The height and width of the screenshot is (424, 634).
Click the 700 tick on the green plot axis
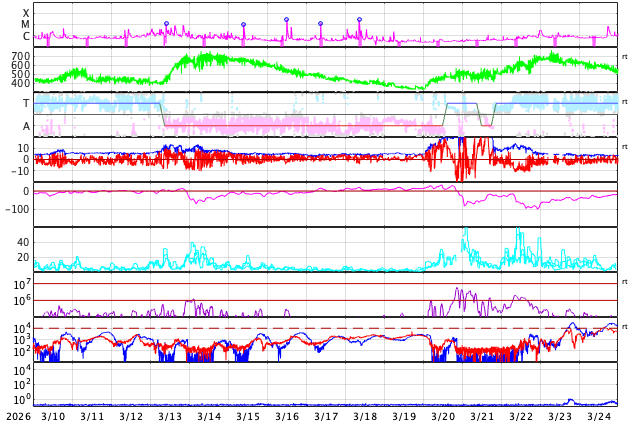(21, 57)
